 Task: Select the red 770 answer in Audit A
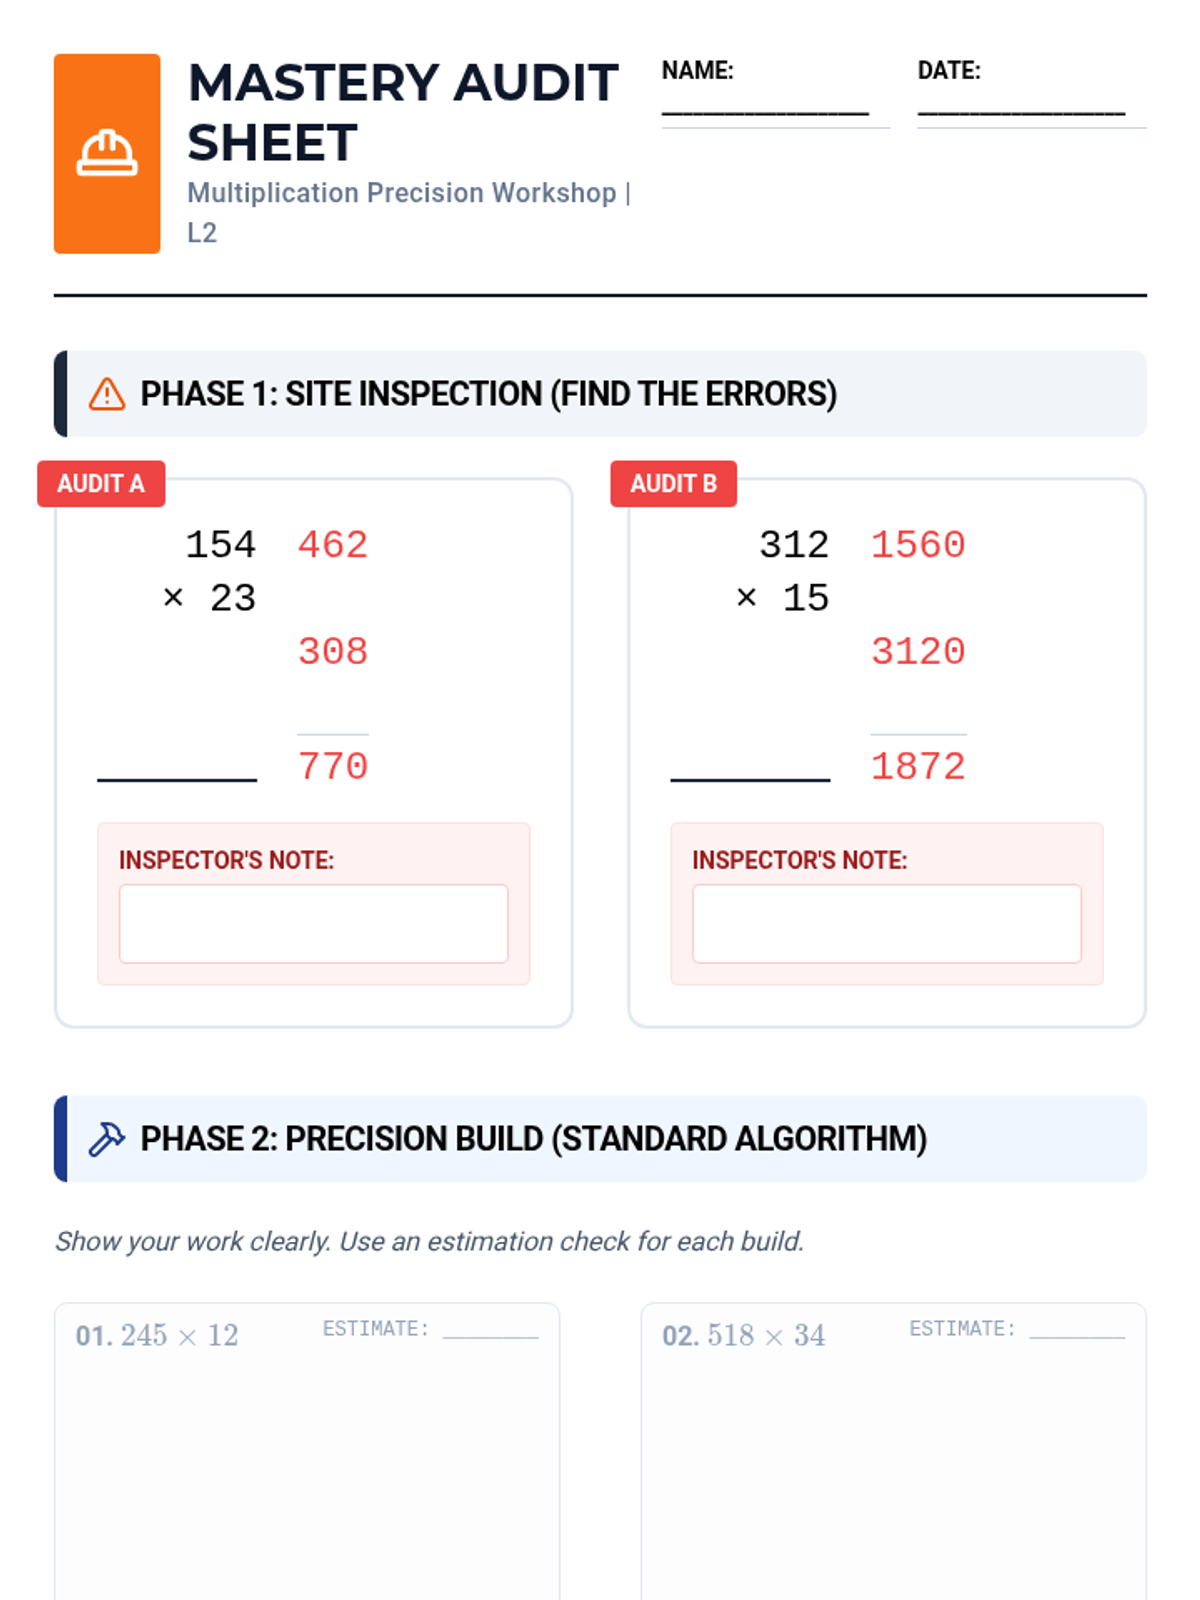(333, 767)
